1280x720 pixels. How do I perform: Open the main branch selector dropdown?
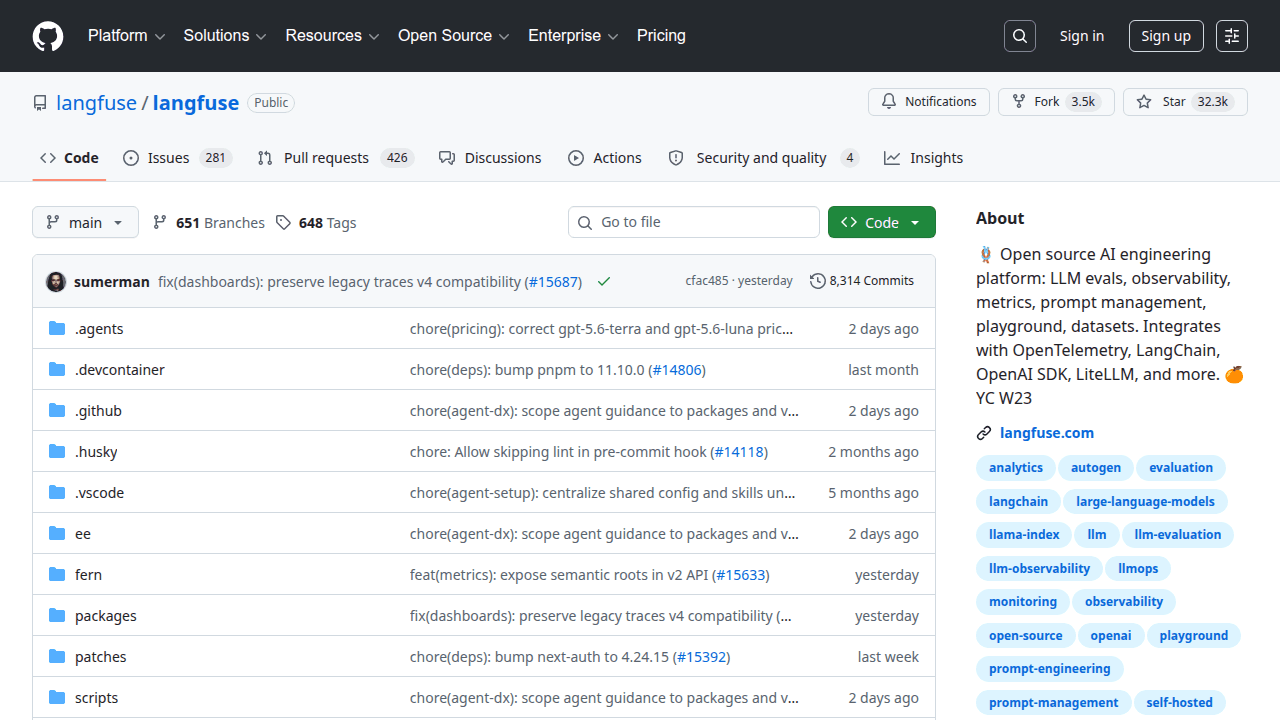[85, 222]
